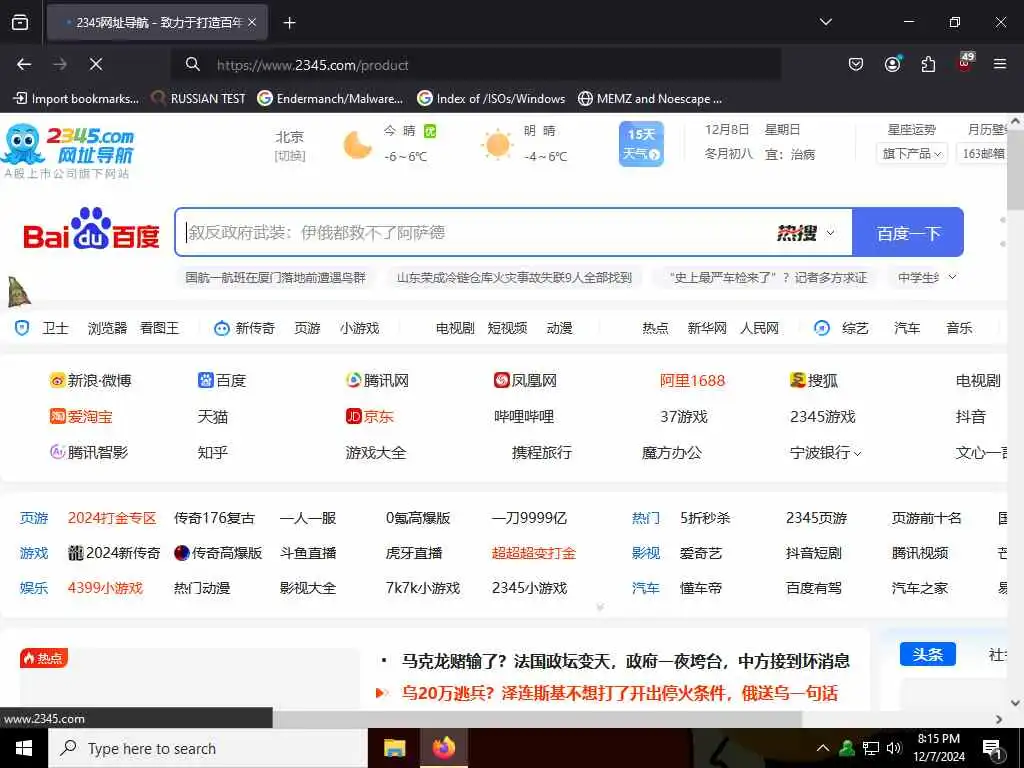Open 马克龙赌输了 headline
The height and width of the screenshot is (768, 1024).
626,662
